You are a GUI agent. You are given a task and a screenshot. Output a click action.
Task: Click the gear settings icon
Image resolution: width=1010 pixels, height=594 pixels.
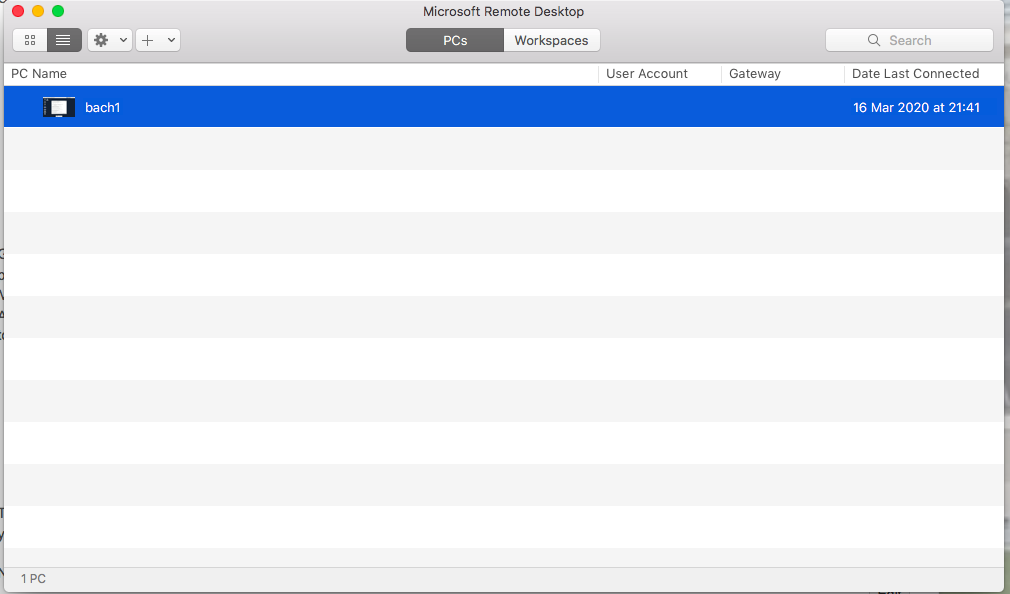pyautogui.click(x=101, y=40)
